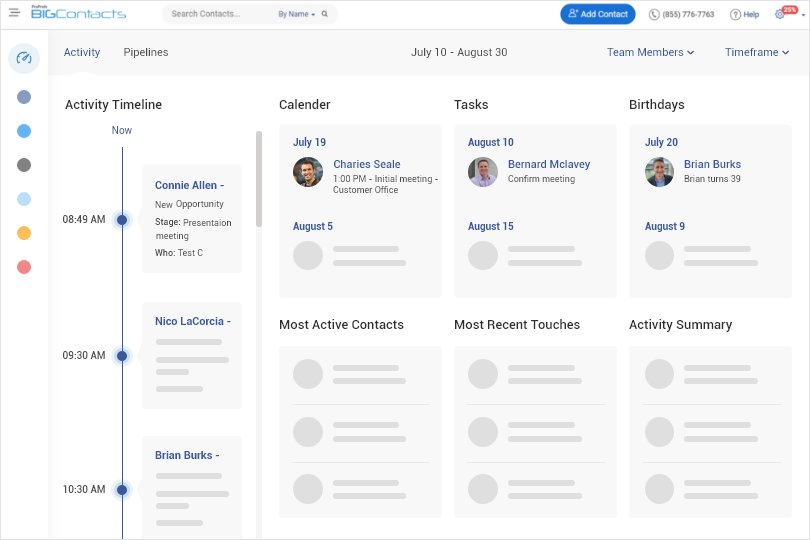Click the search magnifier icon
This screenshot has width=810, height=540.
[326, 15]
